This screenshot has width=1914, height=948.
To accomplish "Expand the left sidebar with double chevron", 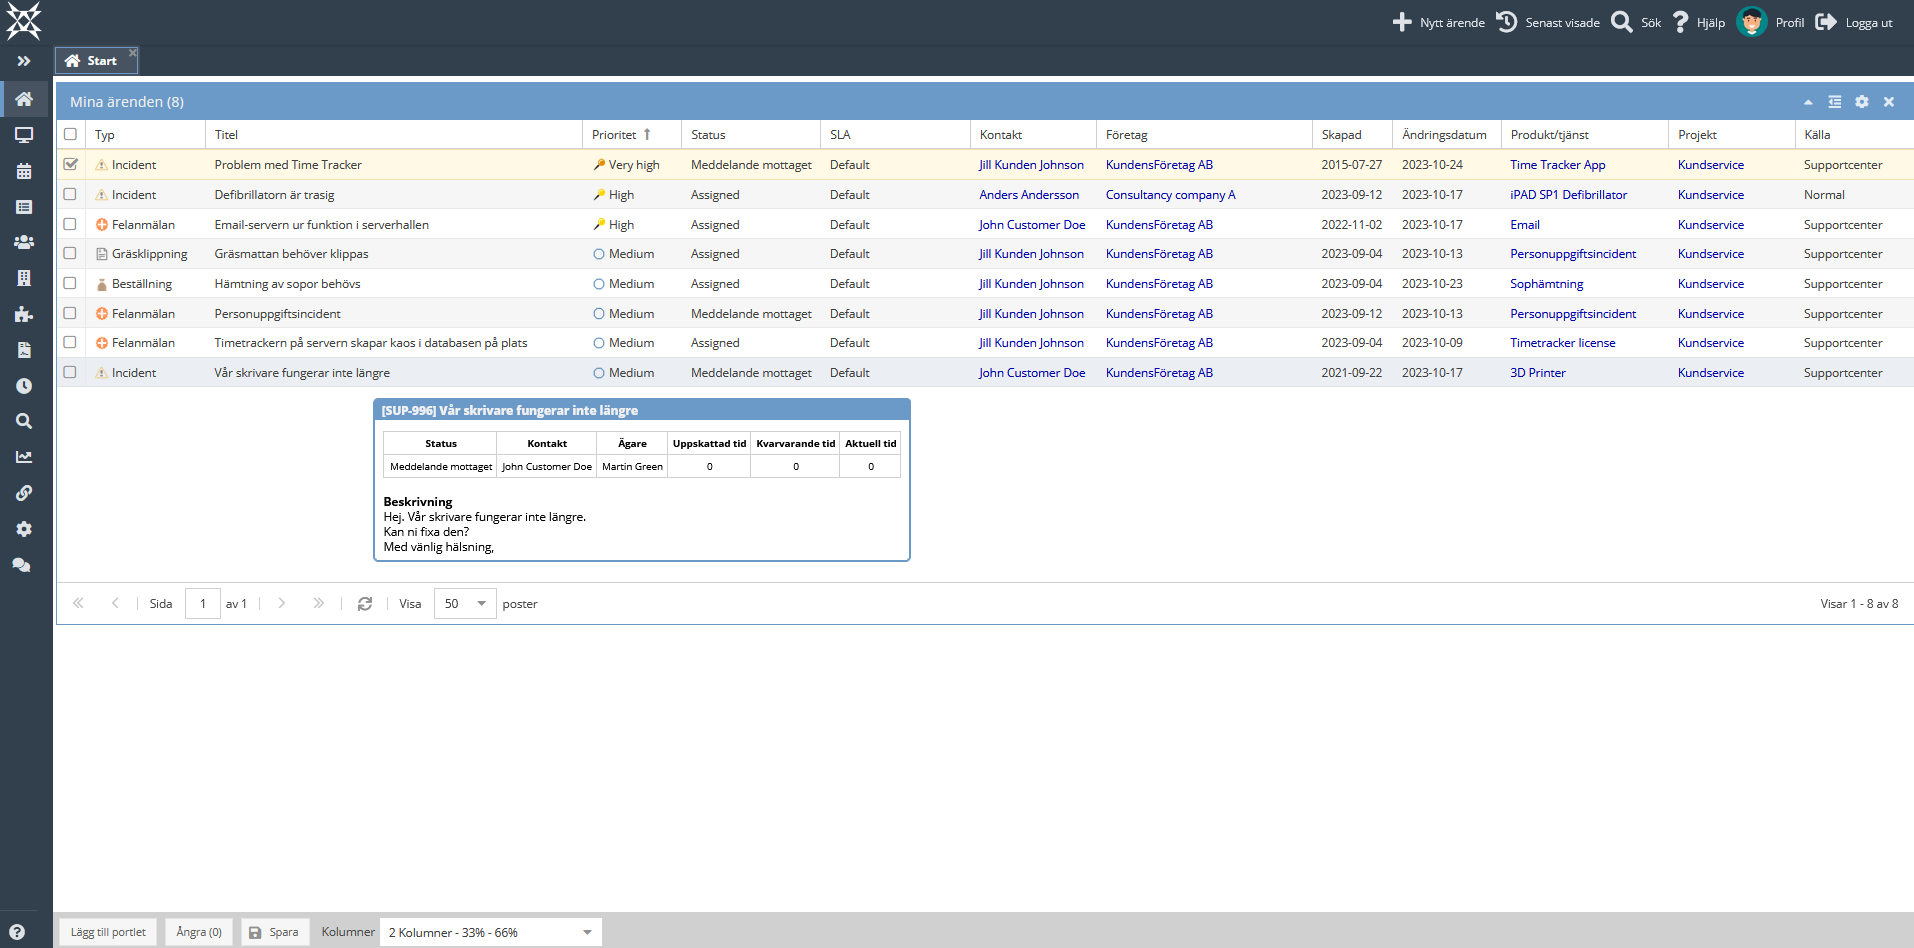I will coord(24,61).
